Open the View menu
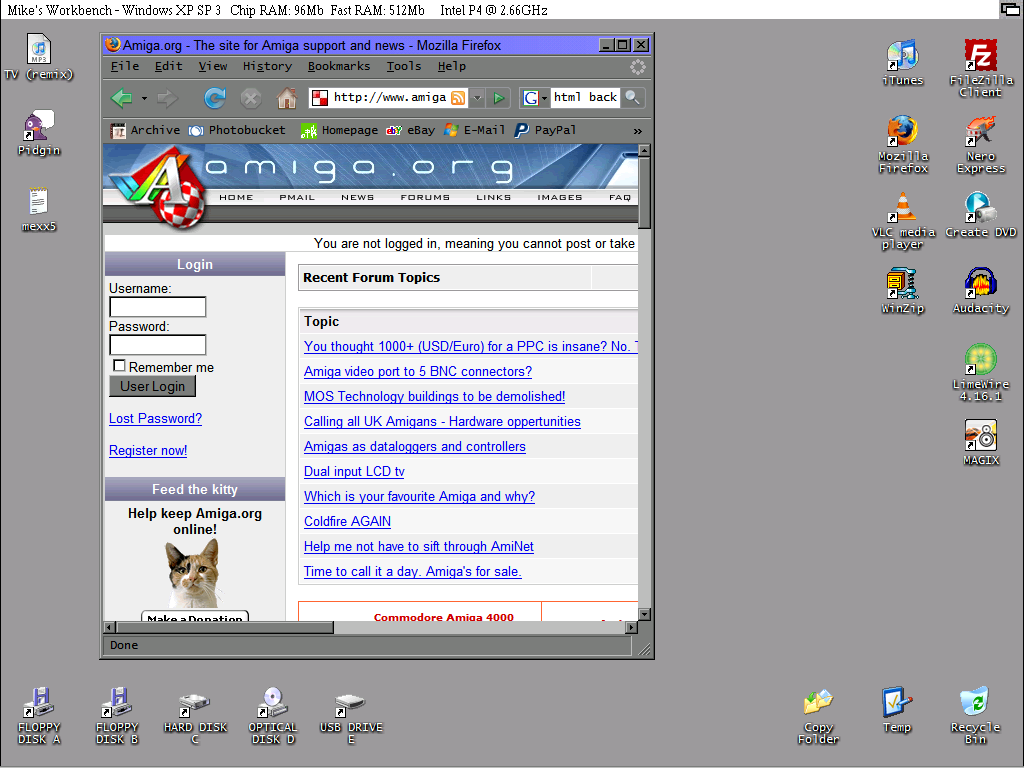The height and width of the screenshot is (768, 1024). [213, 66]
